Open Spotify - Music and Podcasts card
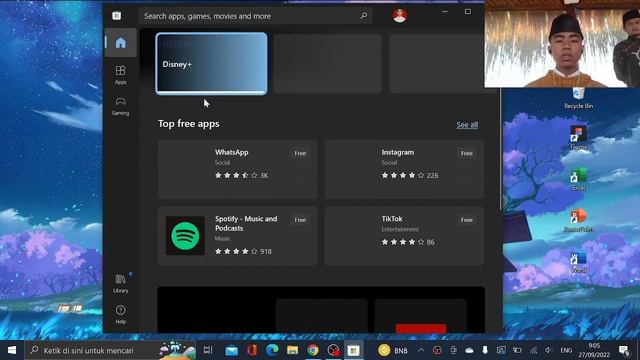This screenshot has width=640, height=360. click(238, 236)
